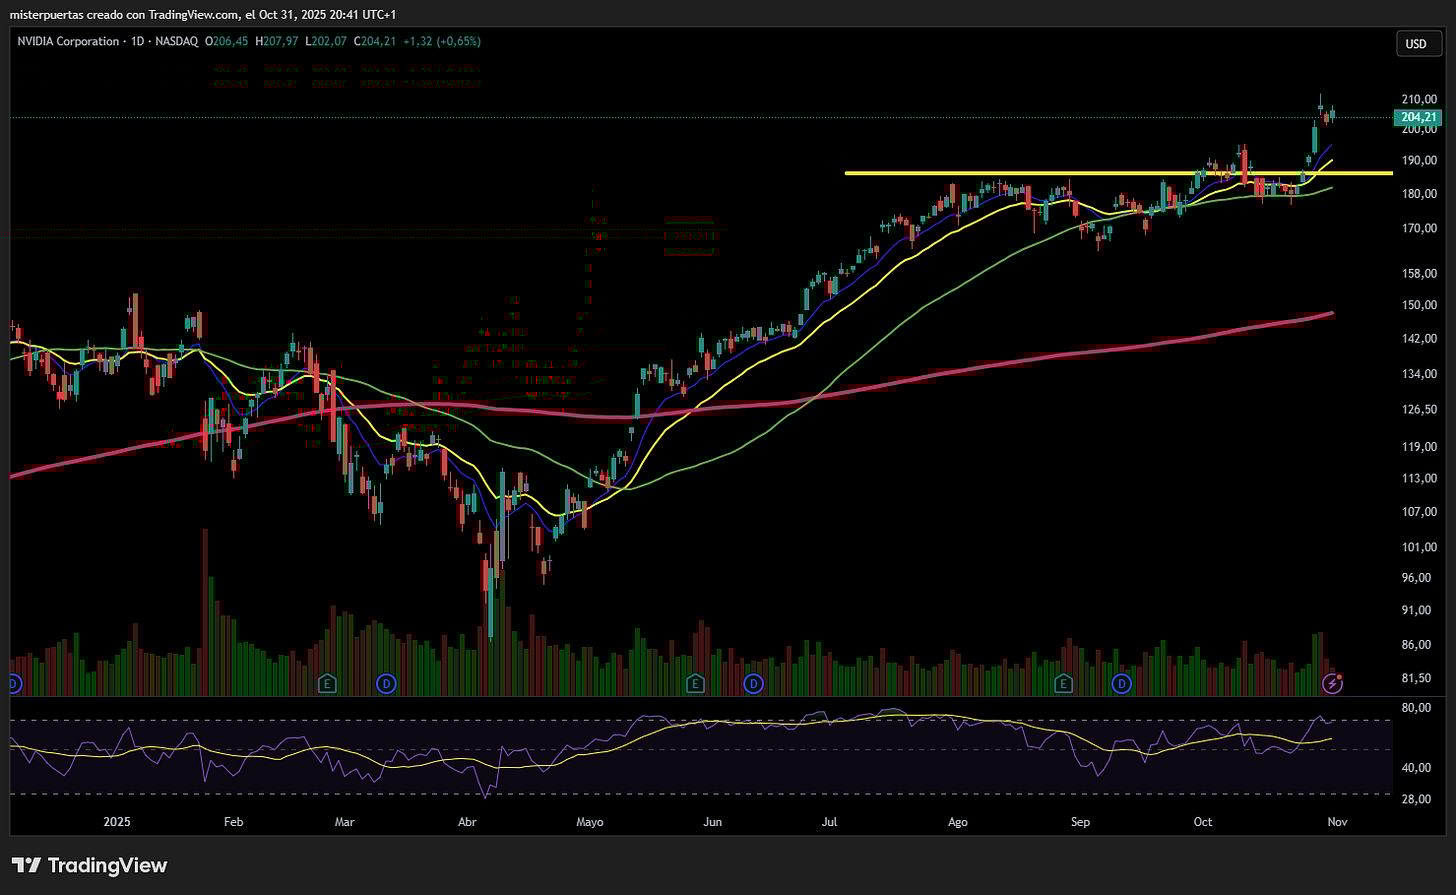Click the 101,00 price axis label
The image size is (1456, 895).
(x=1420, y=547)
